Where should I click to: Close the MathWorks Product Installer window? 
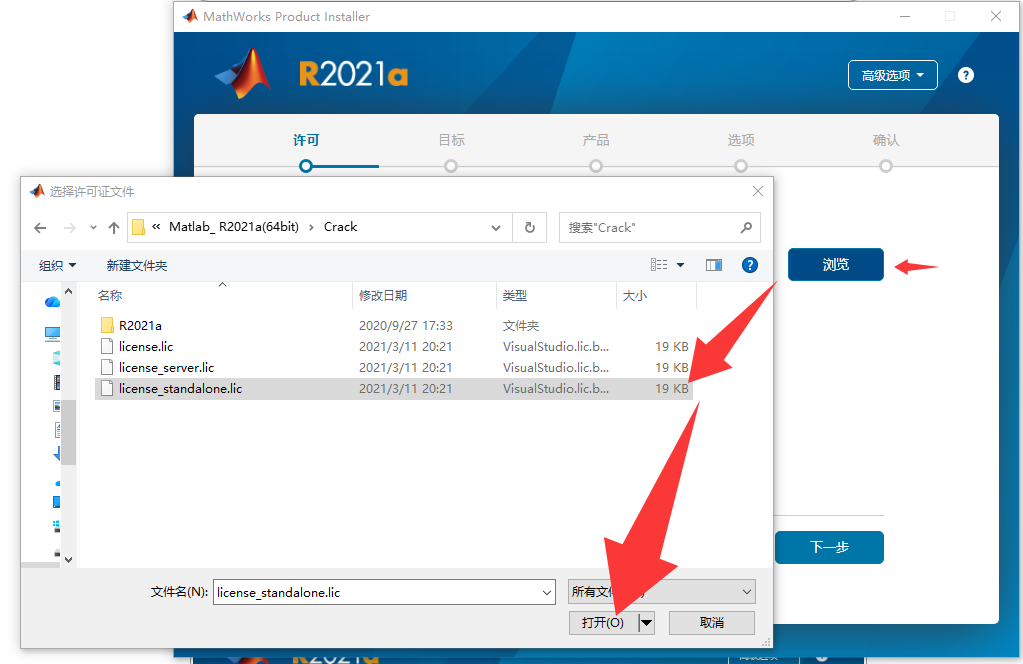pyautogui.click(x=996, y=16)
